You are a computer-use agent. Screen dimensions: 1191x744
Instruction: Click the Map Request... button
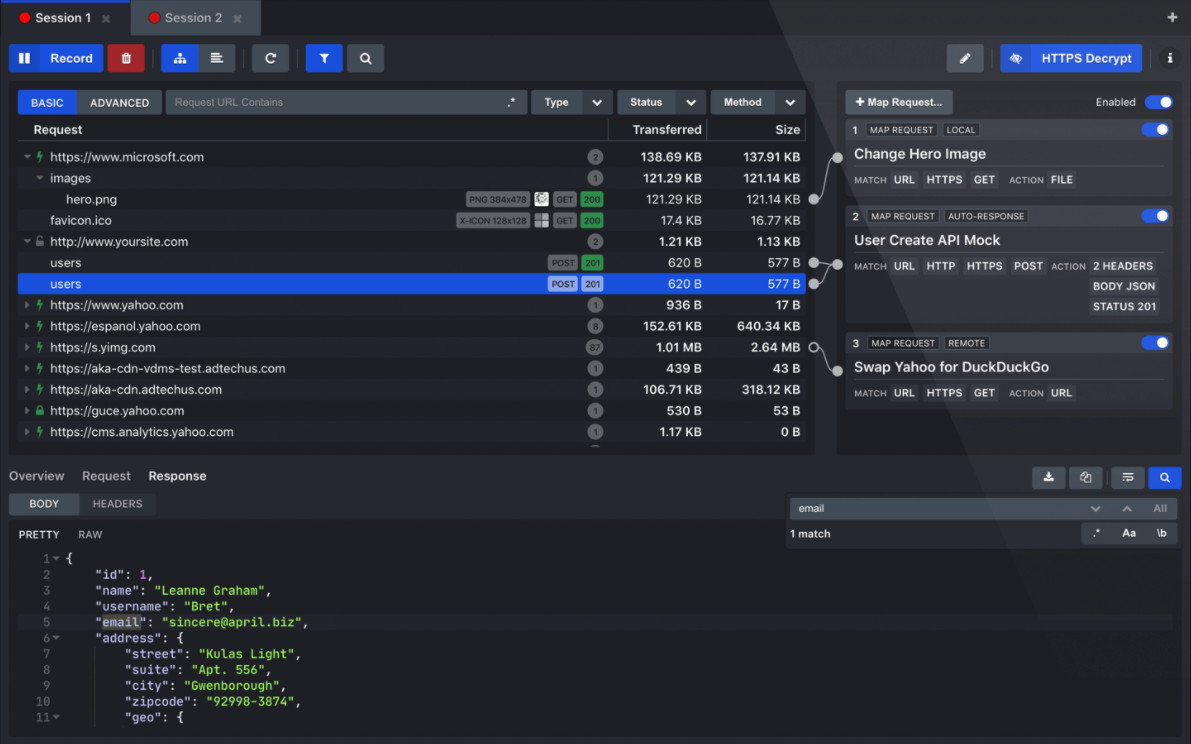click(x=899, y=102)
